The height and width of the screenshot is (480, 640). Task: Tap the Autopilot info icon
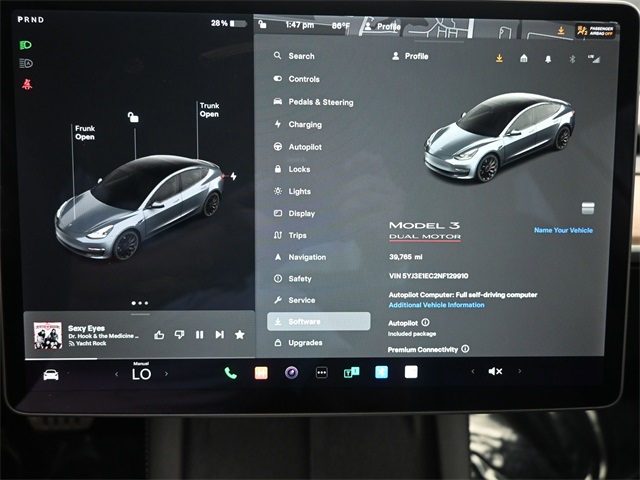425,322
